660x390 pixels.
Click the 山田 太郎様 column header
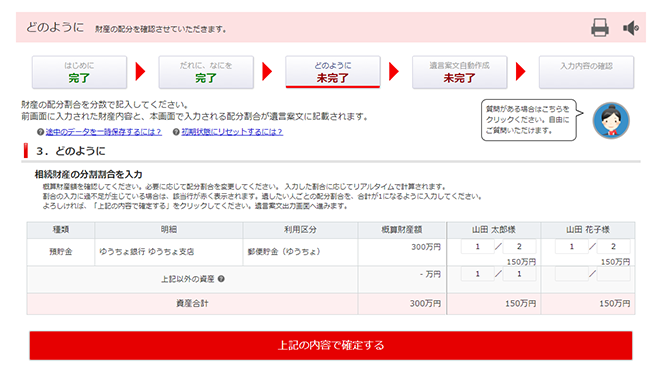pos(493,230)
